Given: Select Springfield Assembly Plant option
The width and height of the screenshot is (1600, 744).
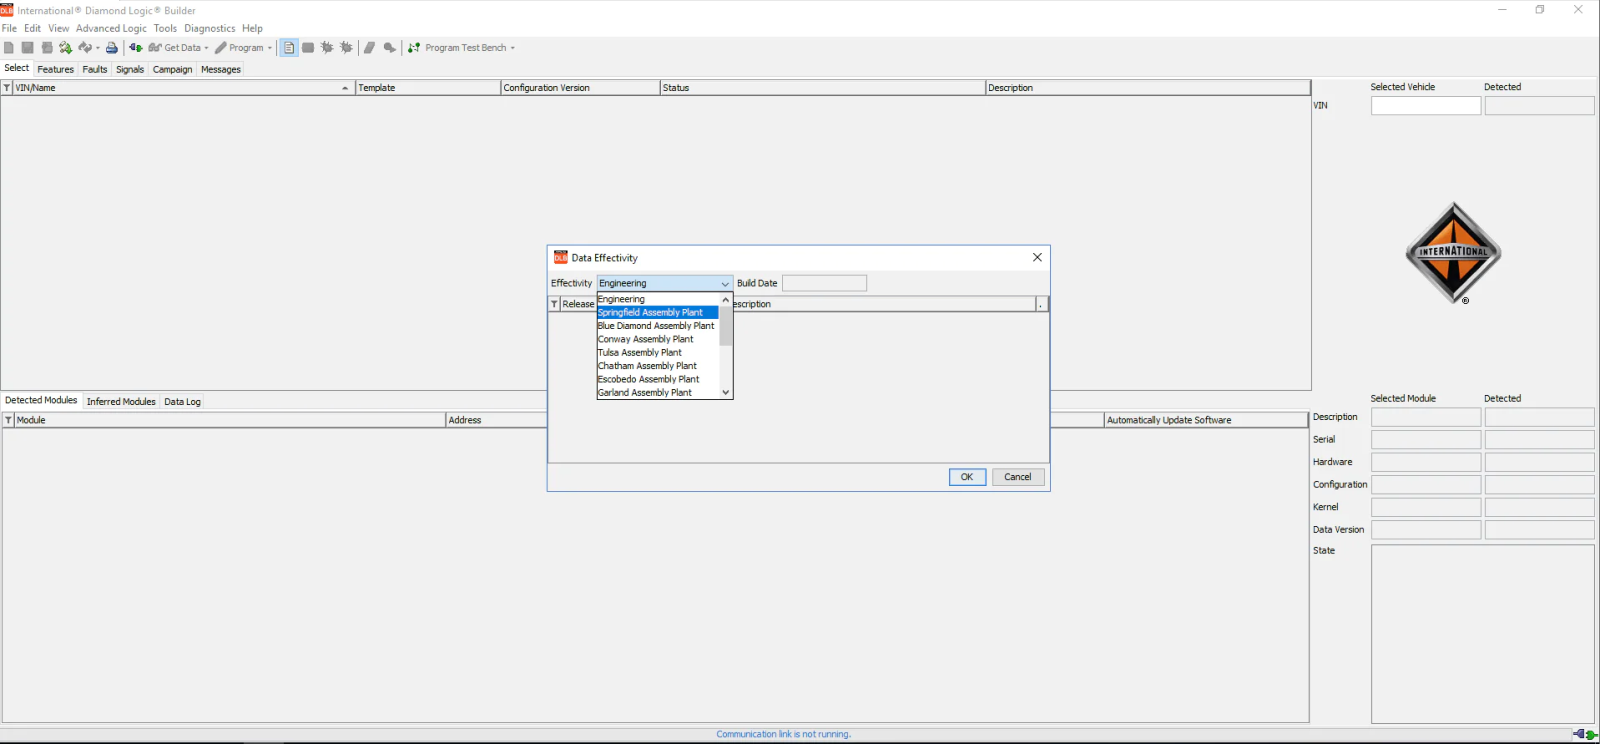Looking at the screenshot, I should point(658,312).
